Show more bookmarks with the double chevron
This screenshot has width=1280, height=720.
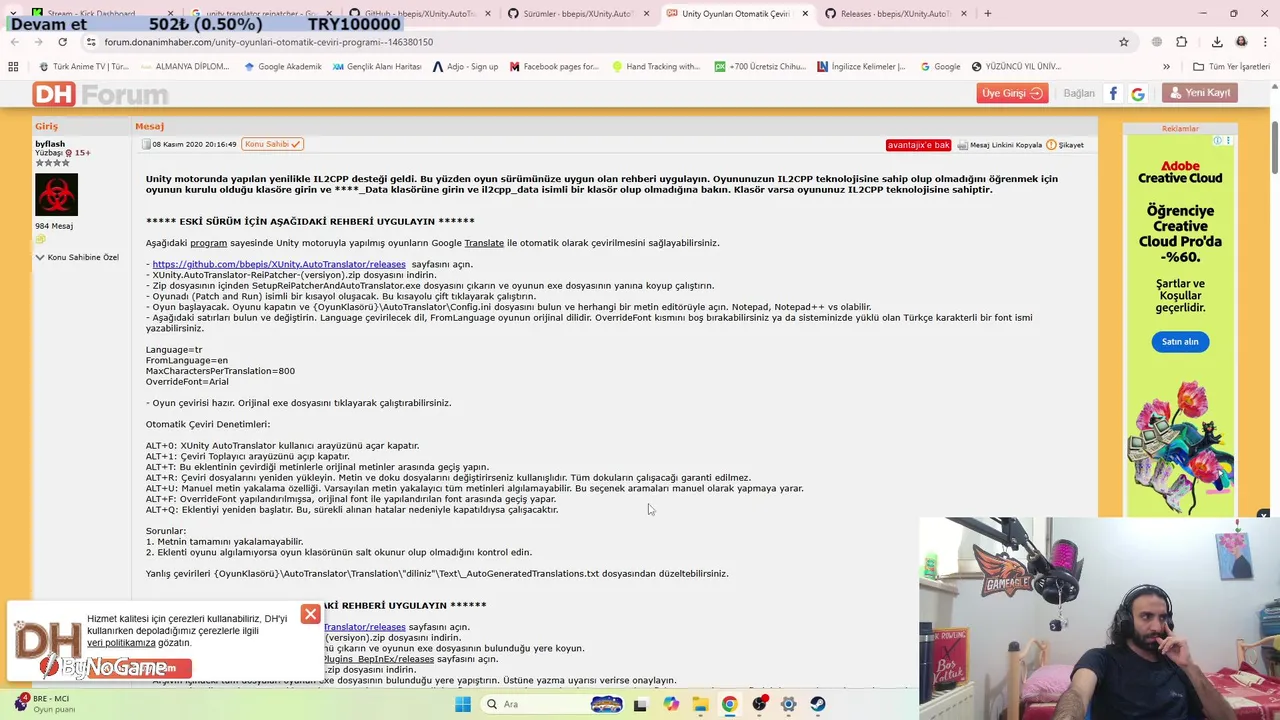pyautogui.click(x=1166, y=67)
